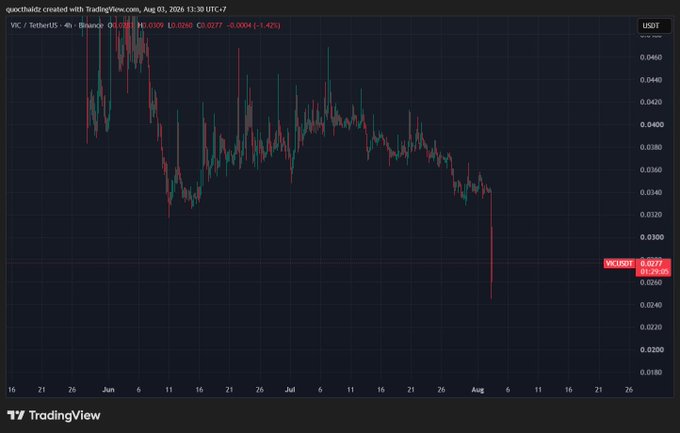Click the 0.0380 price axis label

coord(651,147)
